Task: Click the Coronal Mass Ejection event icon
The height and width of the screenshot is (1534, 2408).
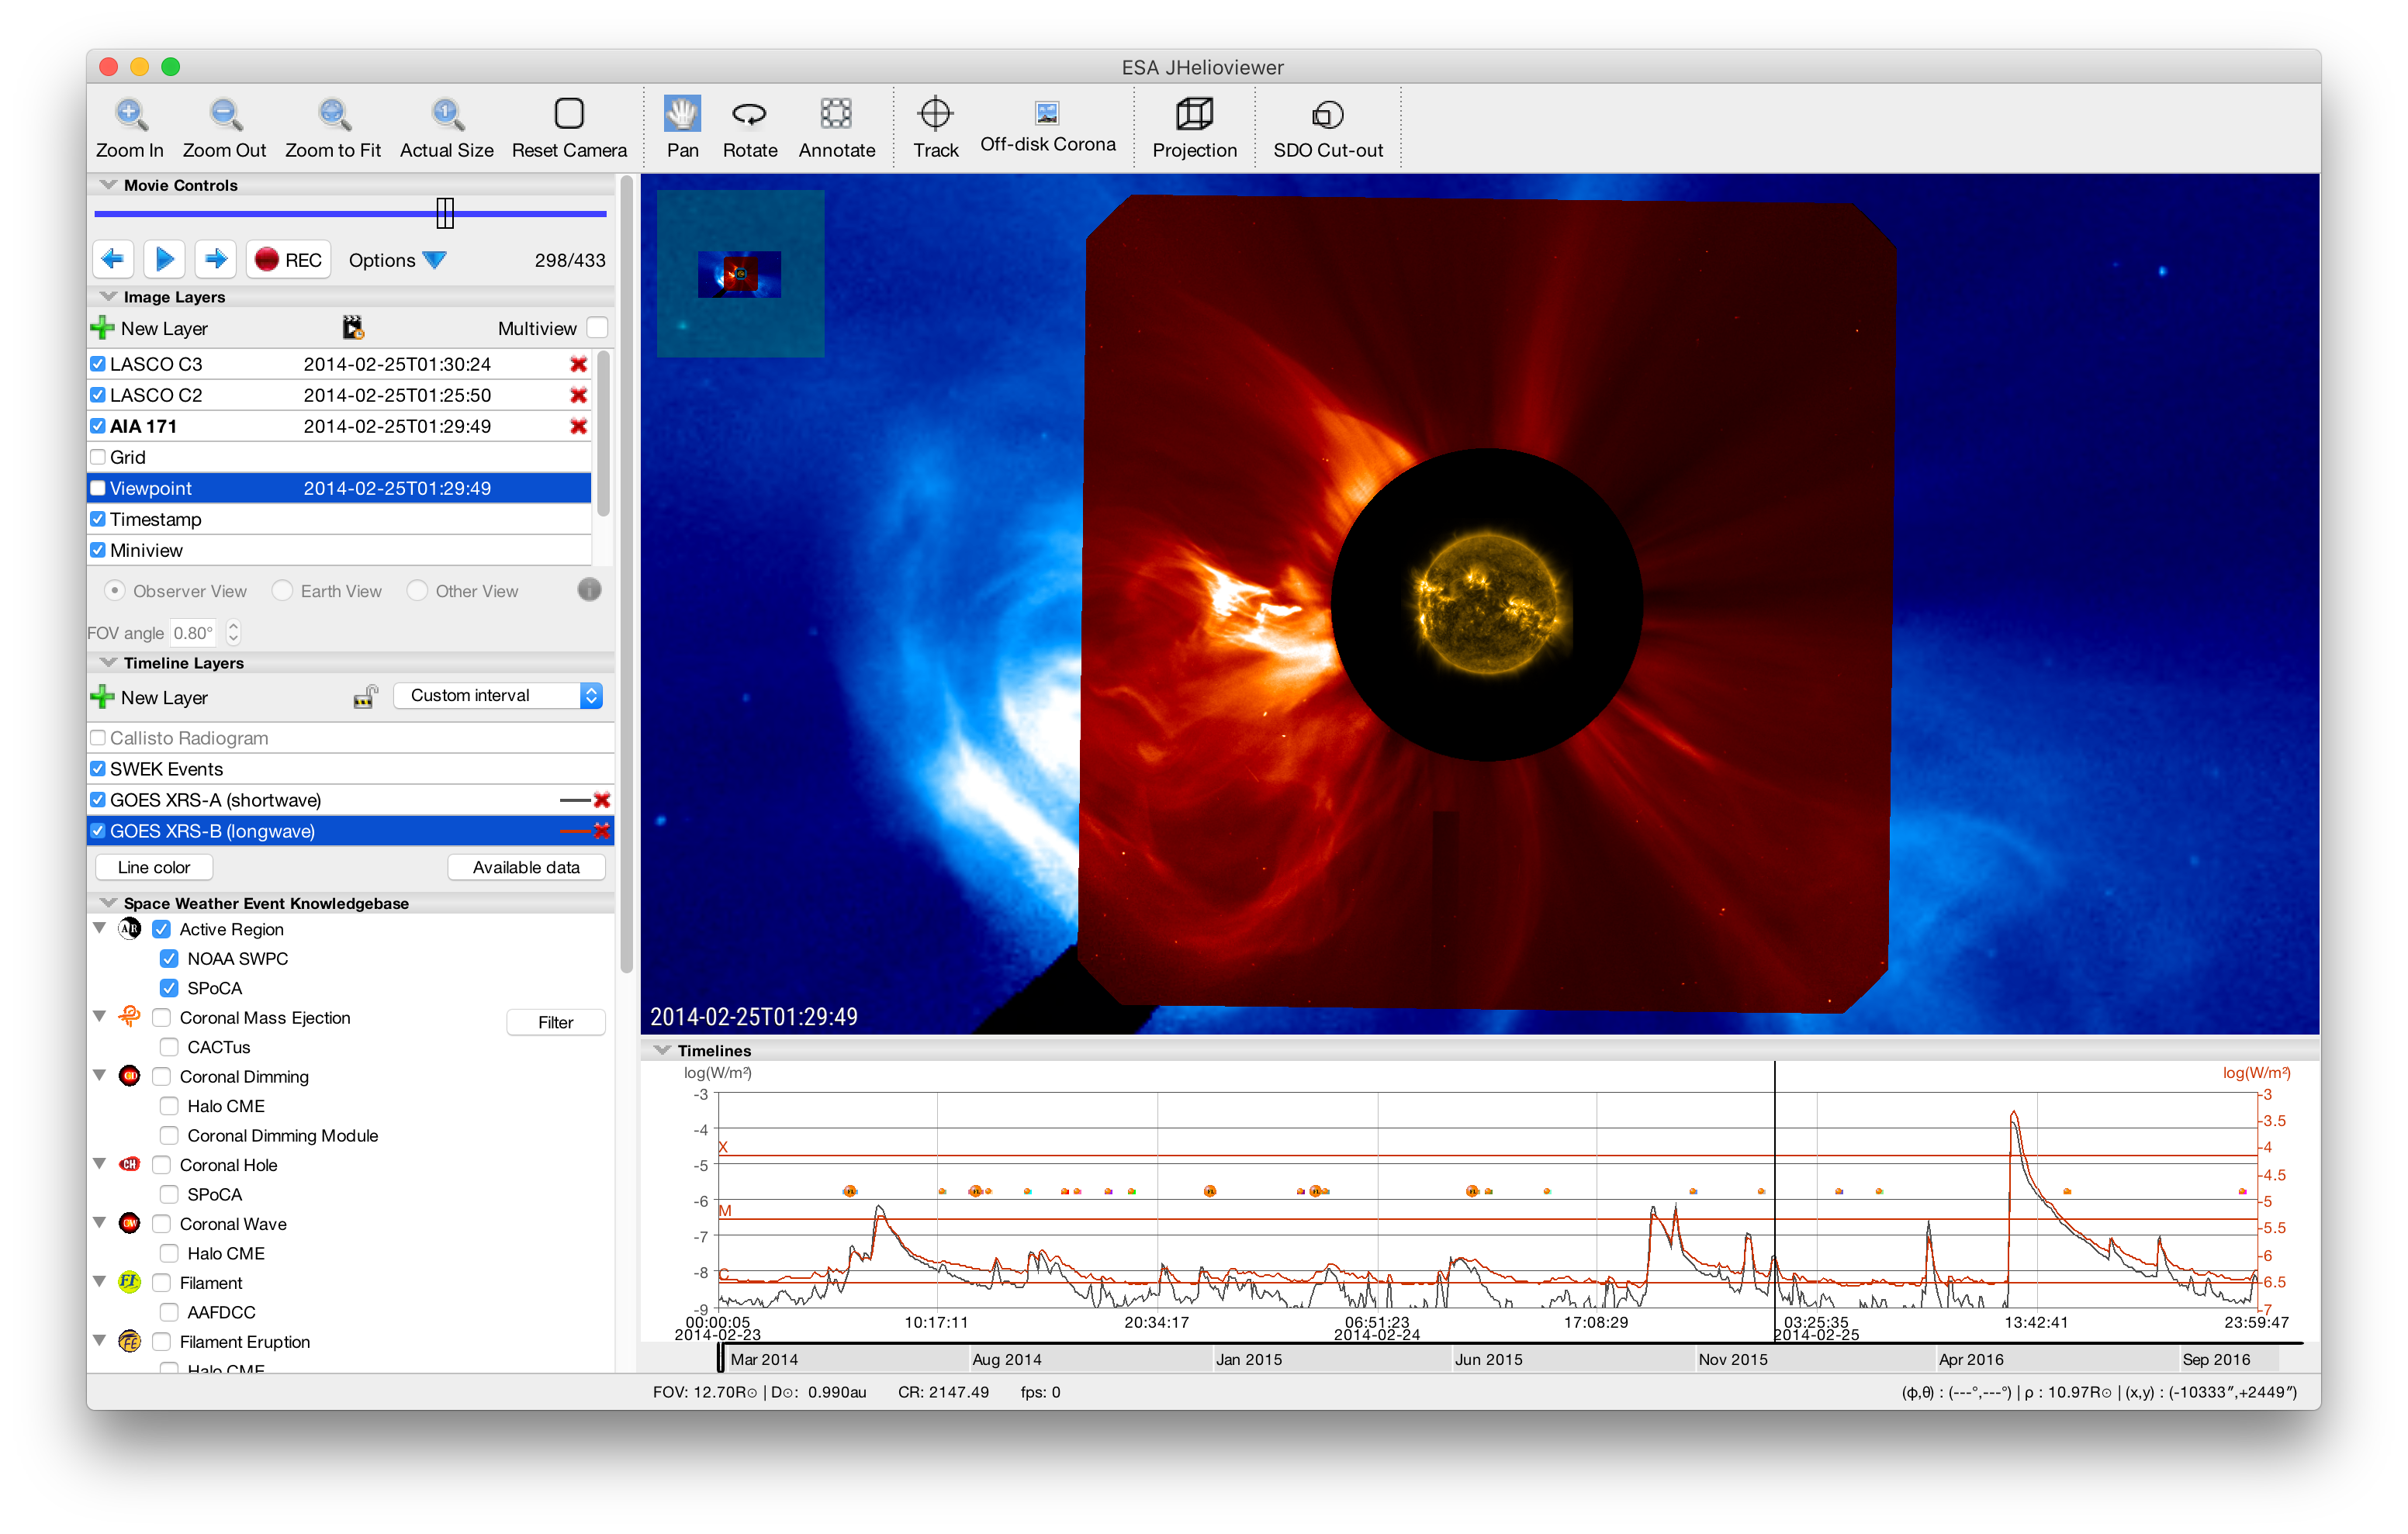Action: pyautogui.click(x=130, y=1017)
